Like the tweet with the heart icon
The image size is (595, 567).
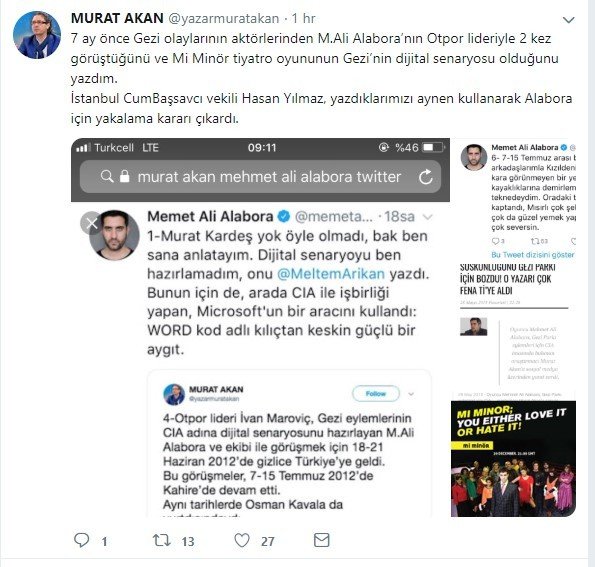pyautogui.click(x=242, y=540)
